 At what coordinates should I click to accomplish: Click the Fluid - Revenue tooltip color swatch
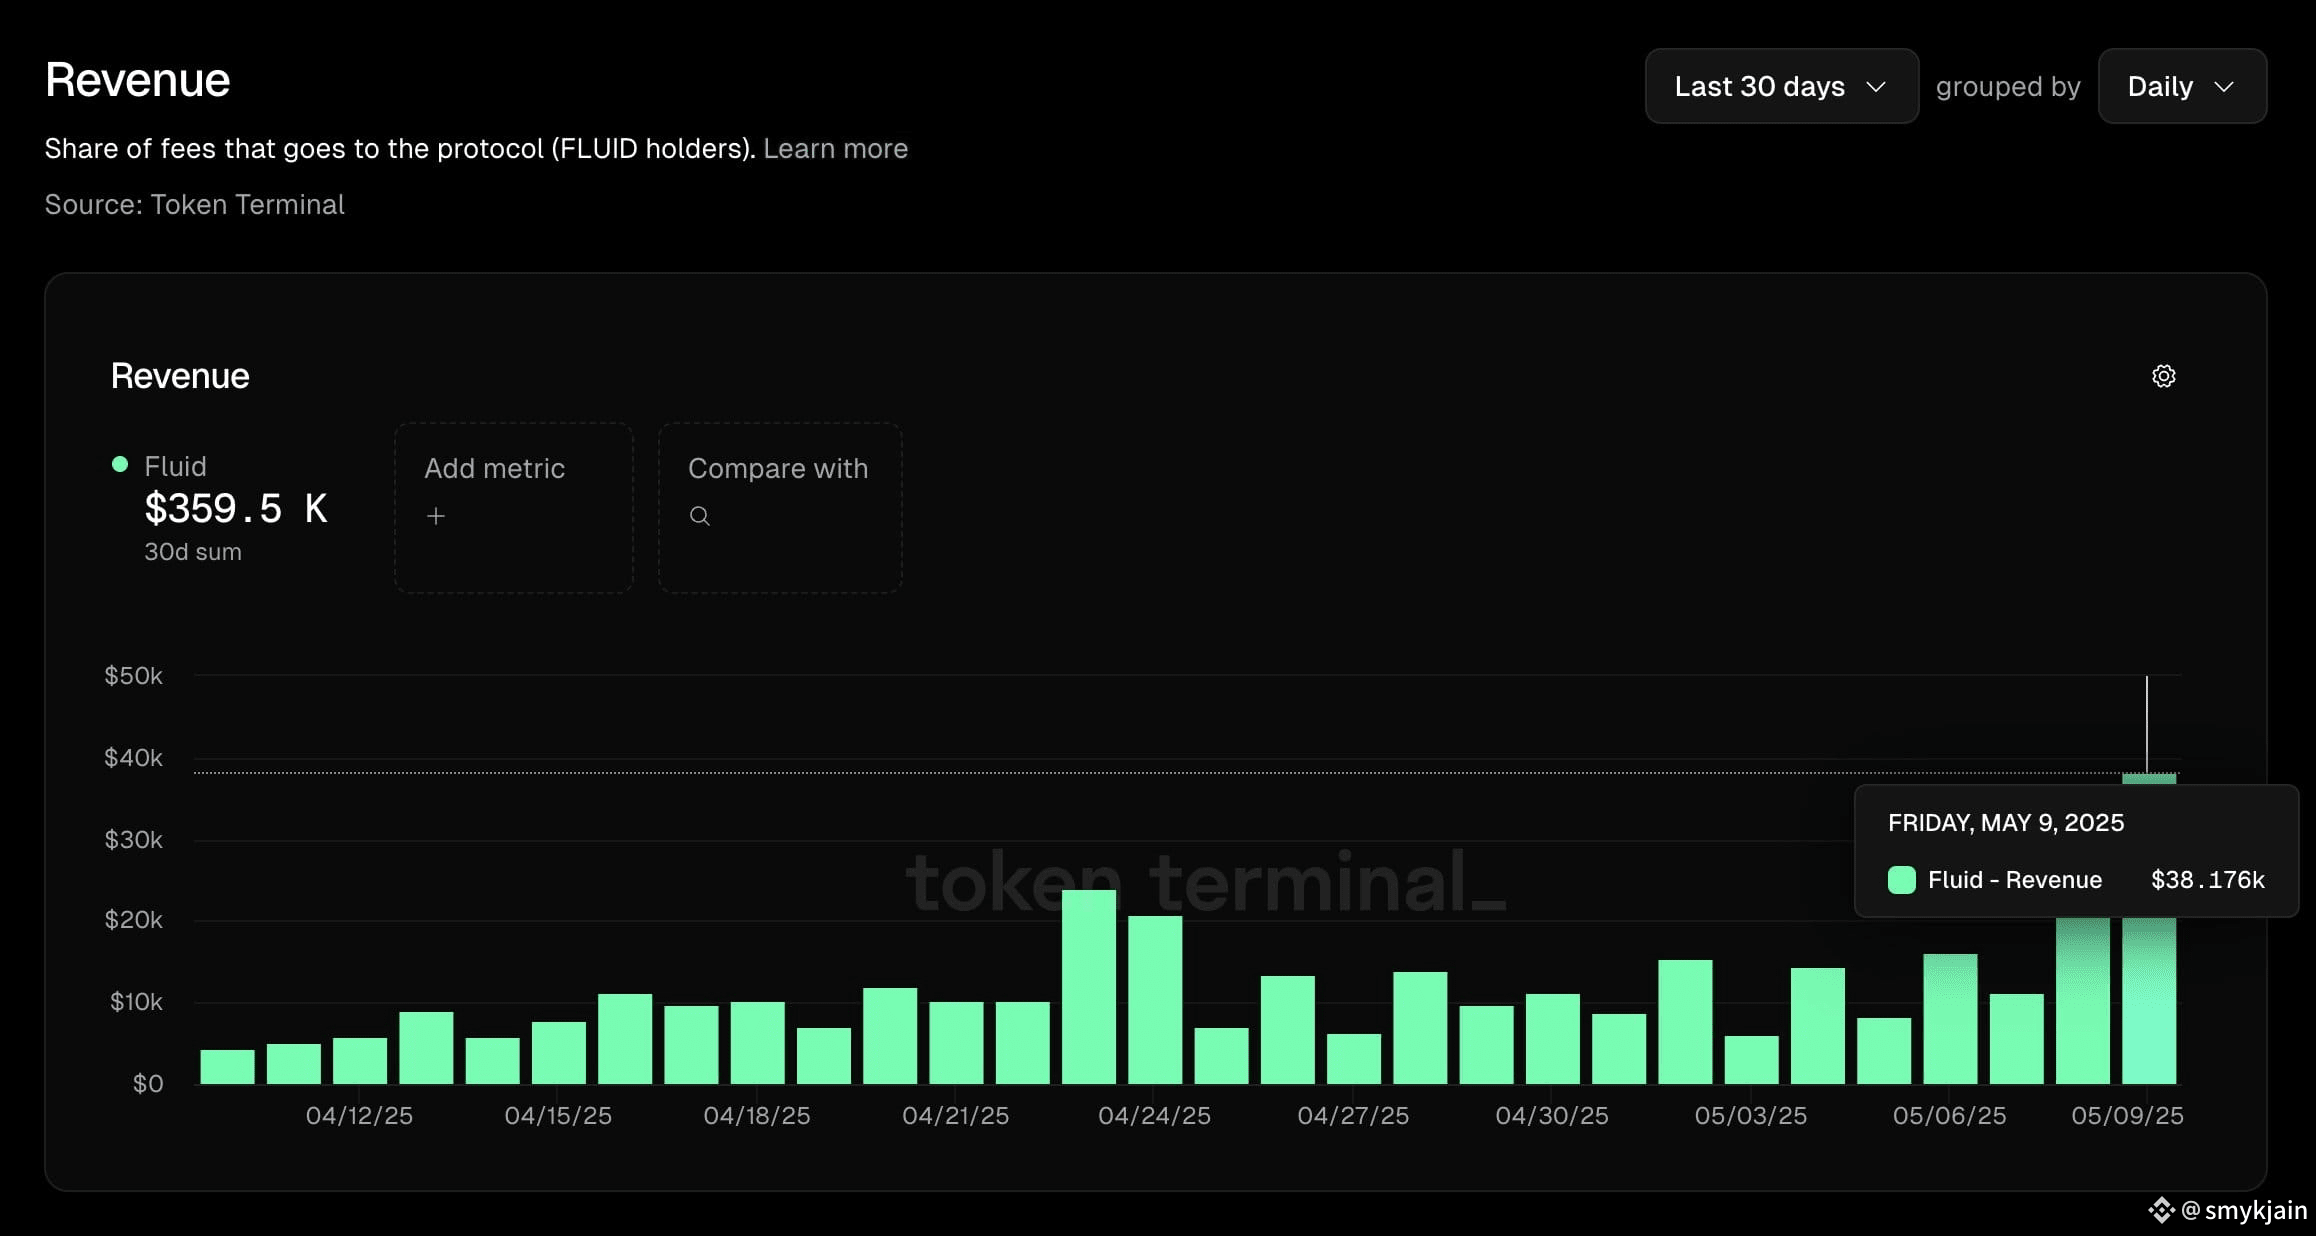pos(1901,880)
